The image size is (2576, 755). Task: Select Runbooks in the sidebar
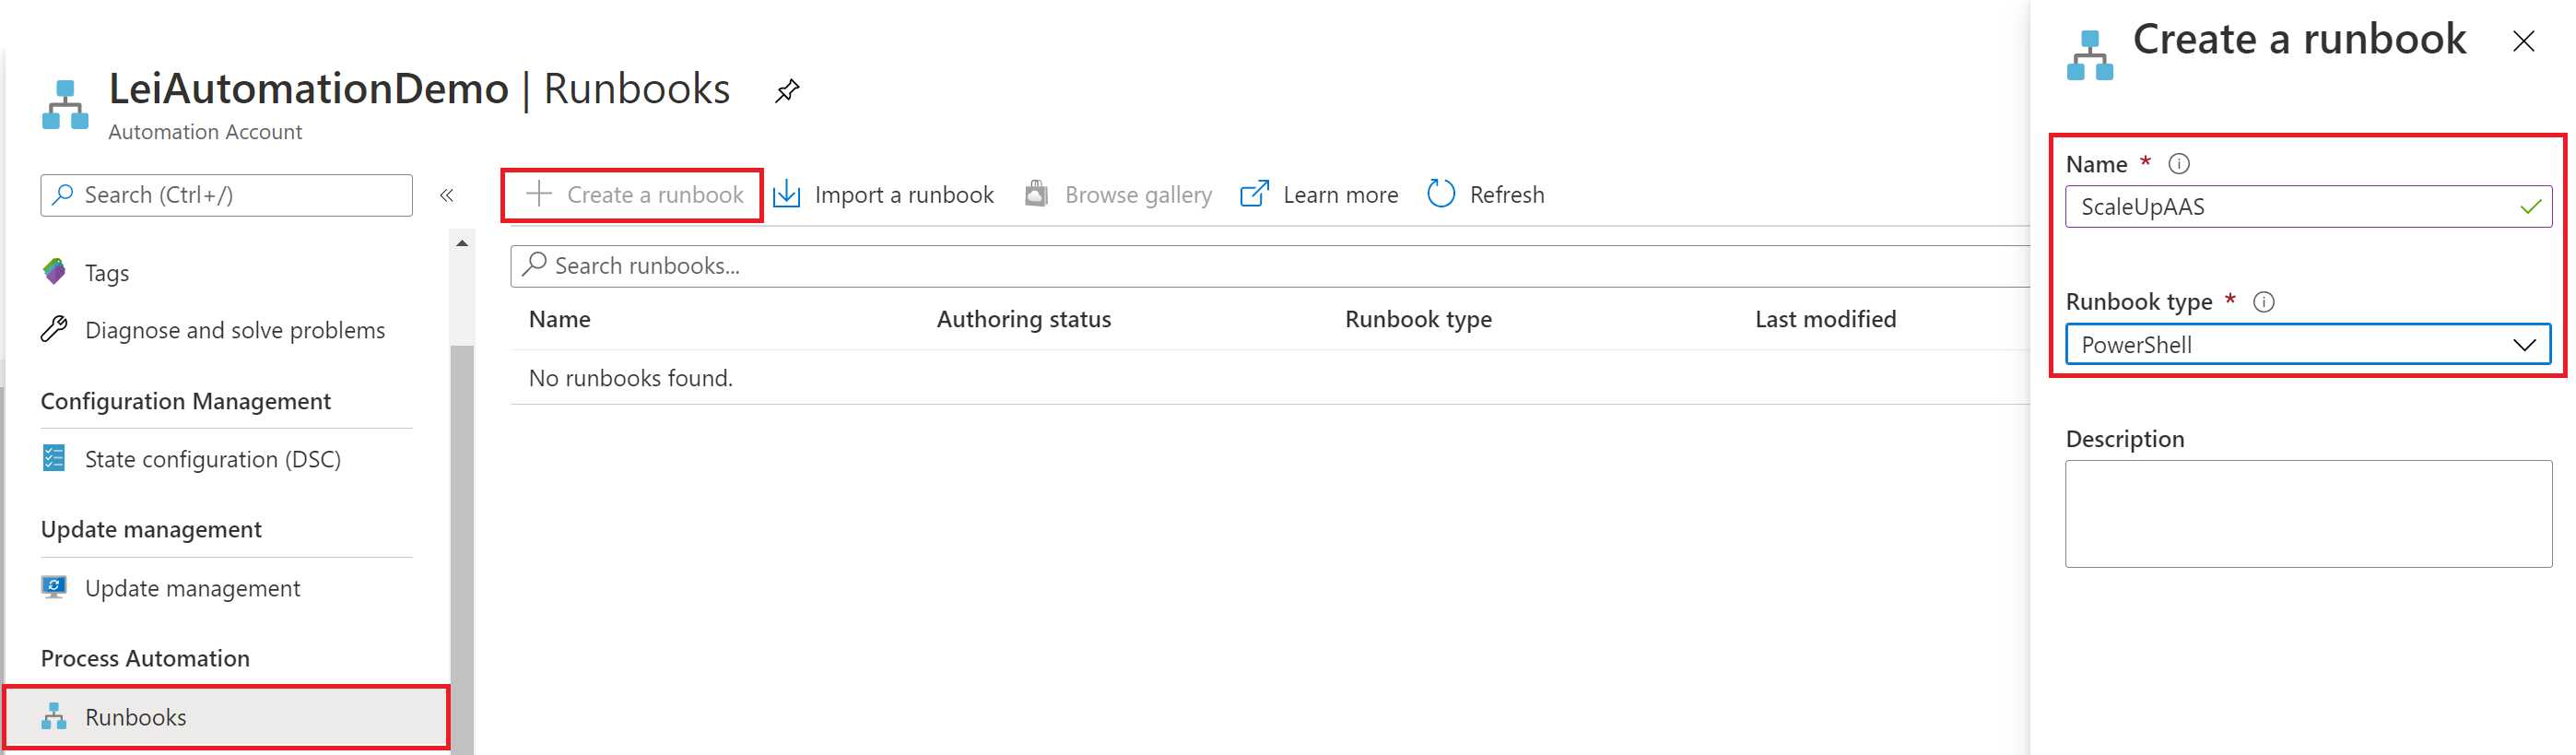coord(227,717)
